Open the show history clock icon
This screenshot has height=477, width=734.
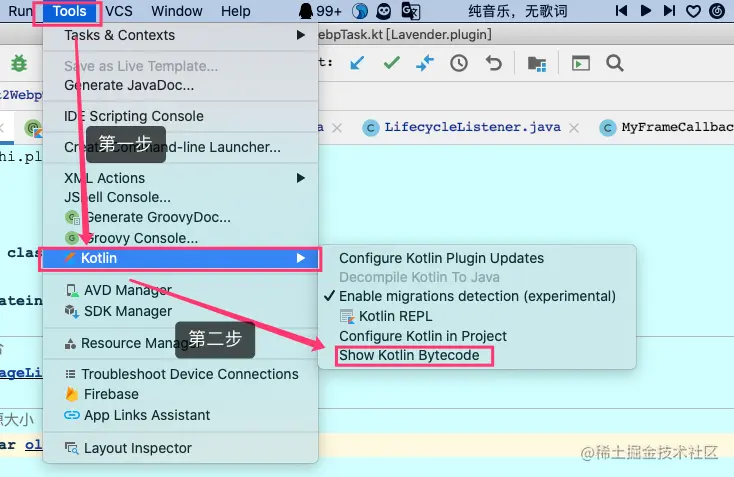(x=459, y=63)
